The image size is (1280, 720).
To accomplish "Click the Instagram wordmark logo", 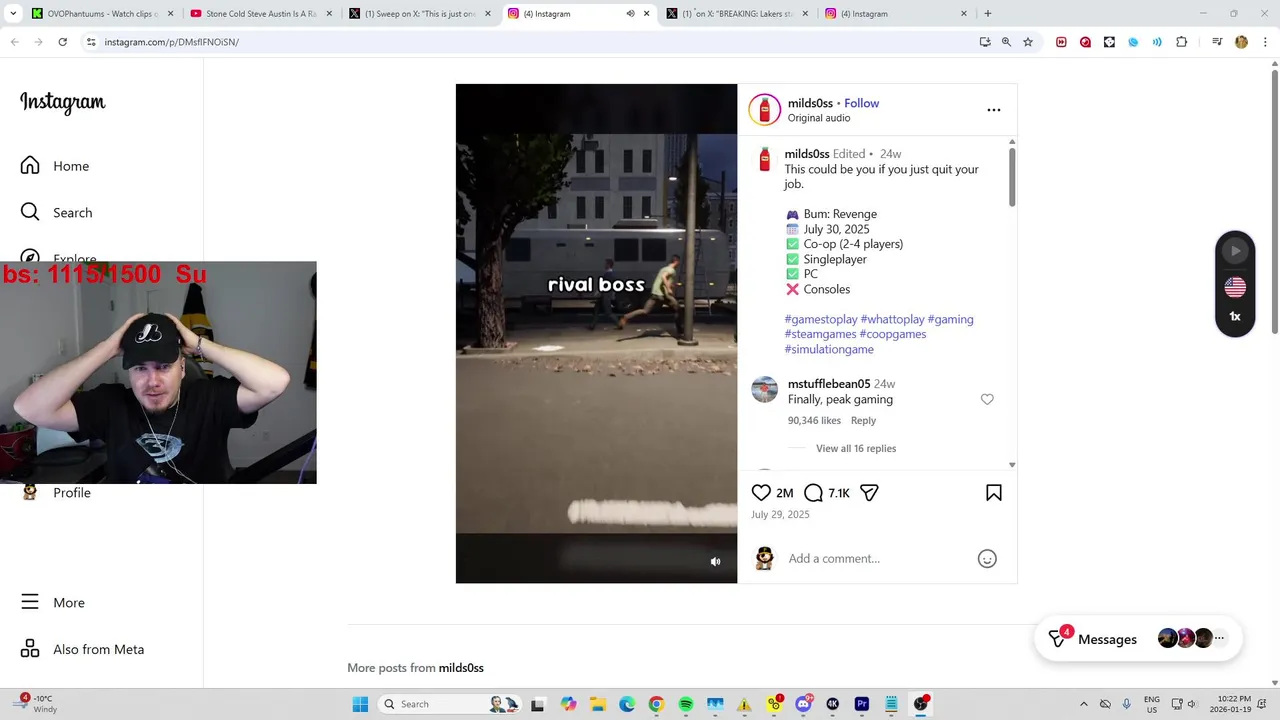I will (62, 102).
